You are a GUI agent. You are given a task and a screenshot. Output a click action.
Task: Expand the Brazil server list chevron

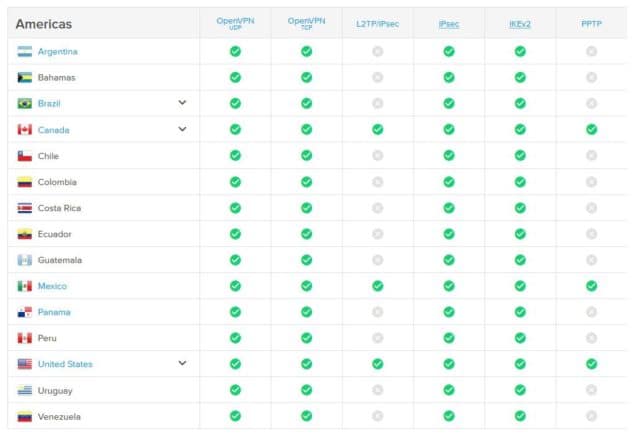(x=182, y=102)
